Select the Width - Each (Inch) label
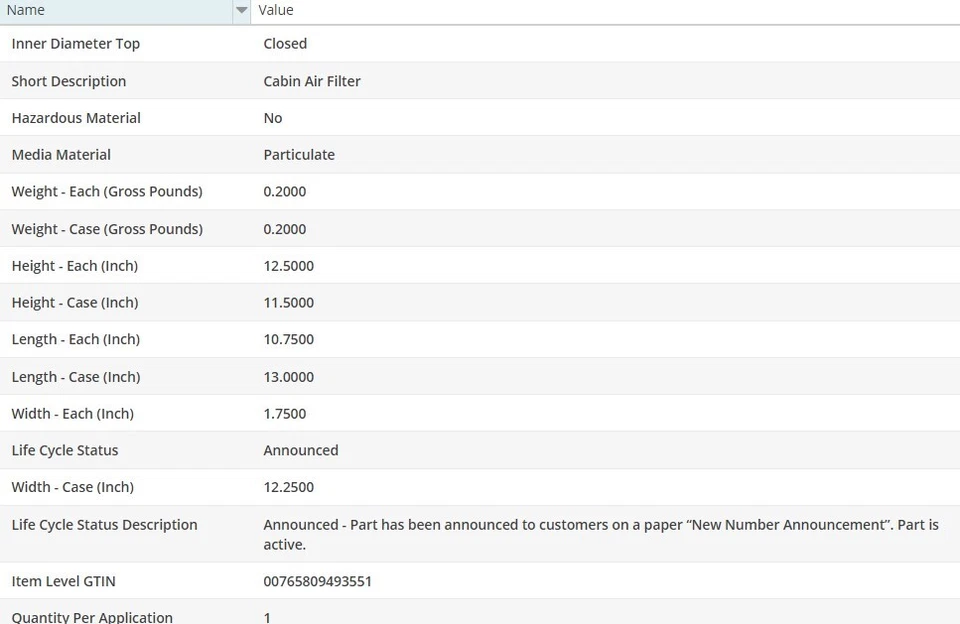 (73, 414)
